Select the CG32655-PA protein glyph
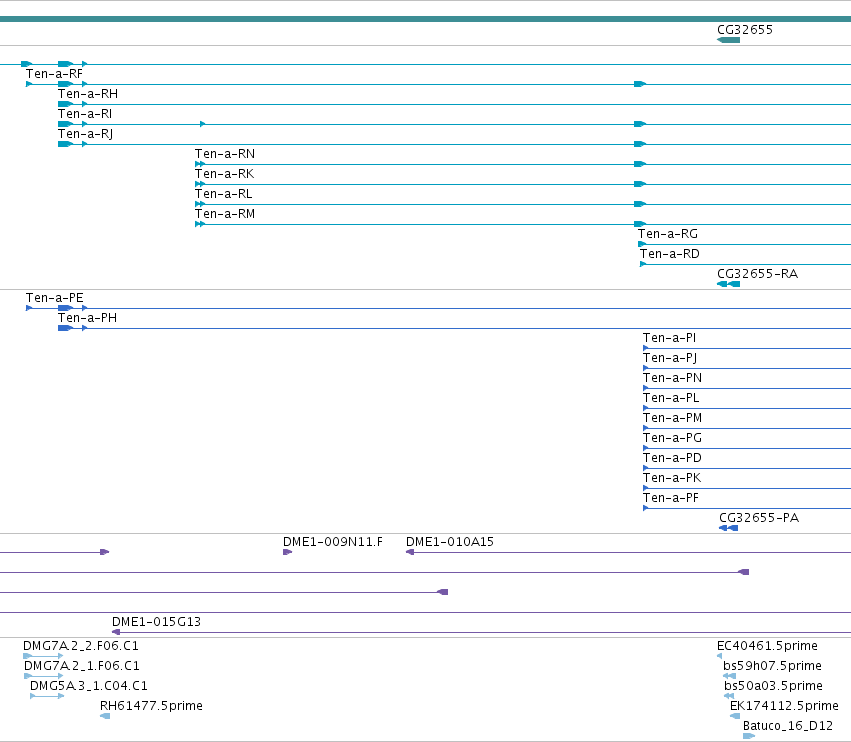The width and height of the screenshot is (851, 742). point(728,528)
